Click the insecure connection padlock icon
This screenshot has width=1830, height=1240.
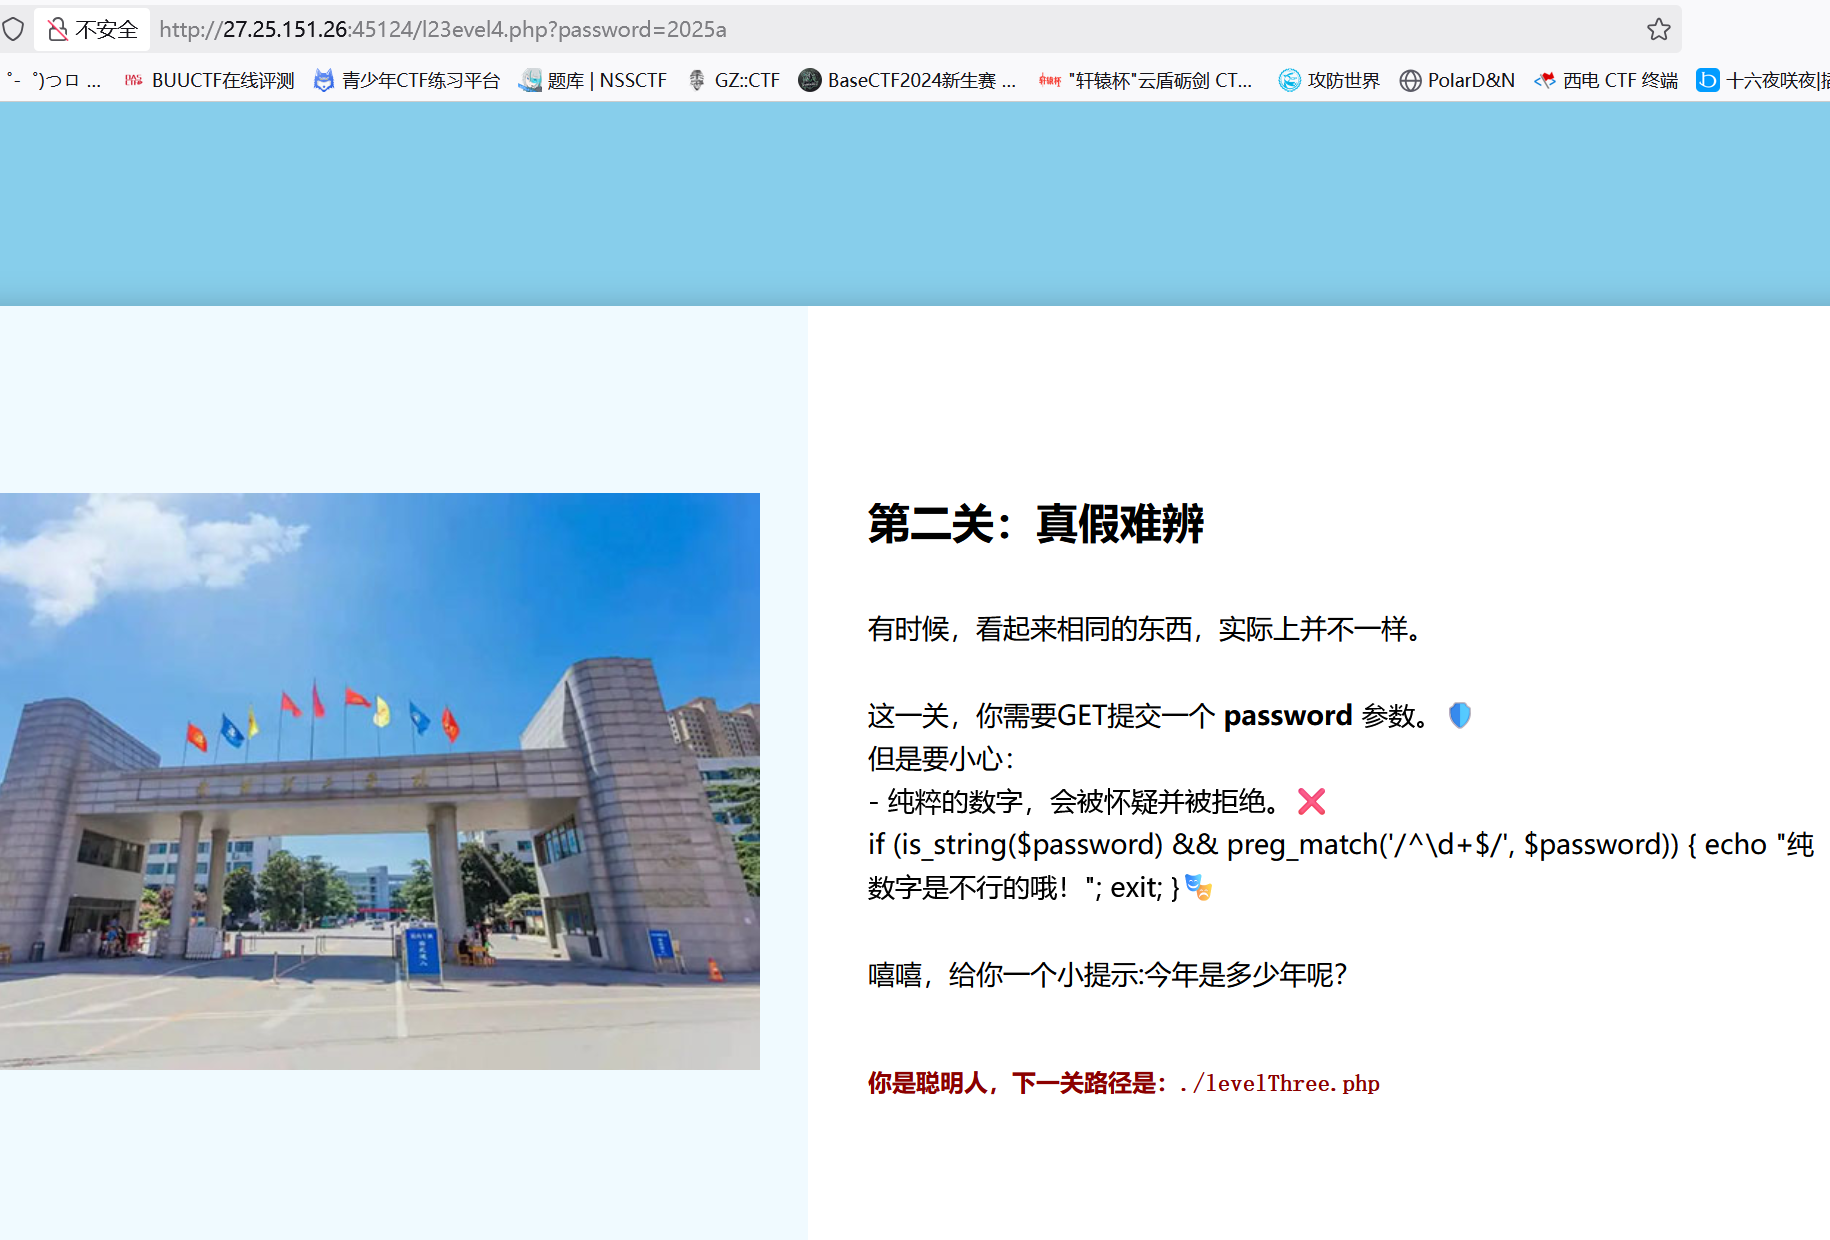coord(58,29)
